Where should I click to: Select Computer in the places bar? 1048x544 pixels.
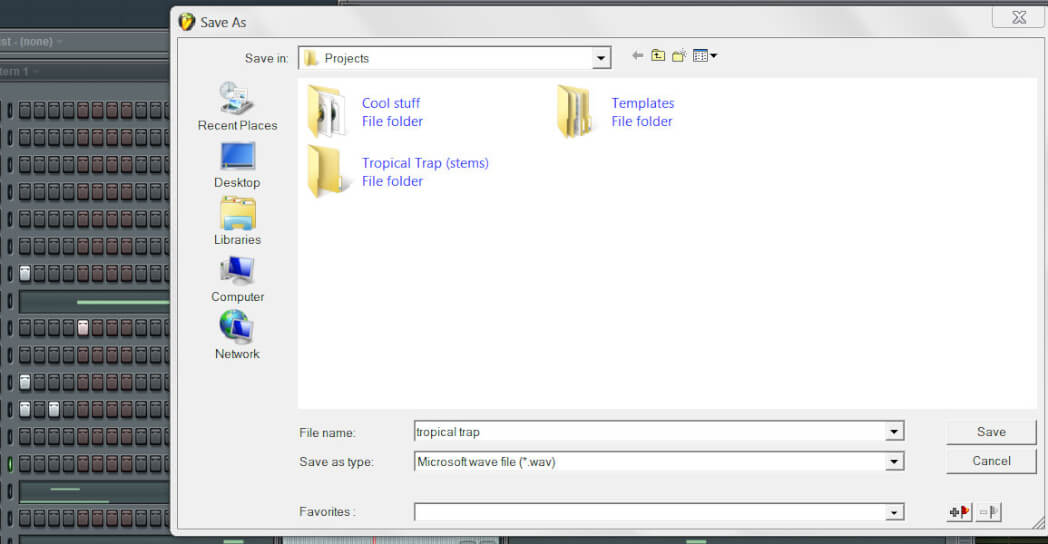point(237,278)
